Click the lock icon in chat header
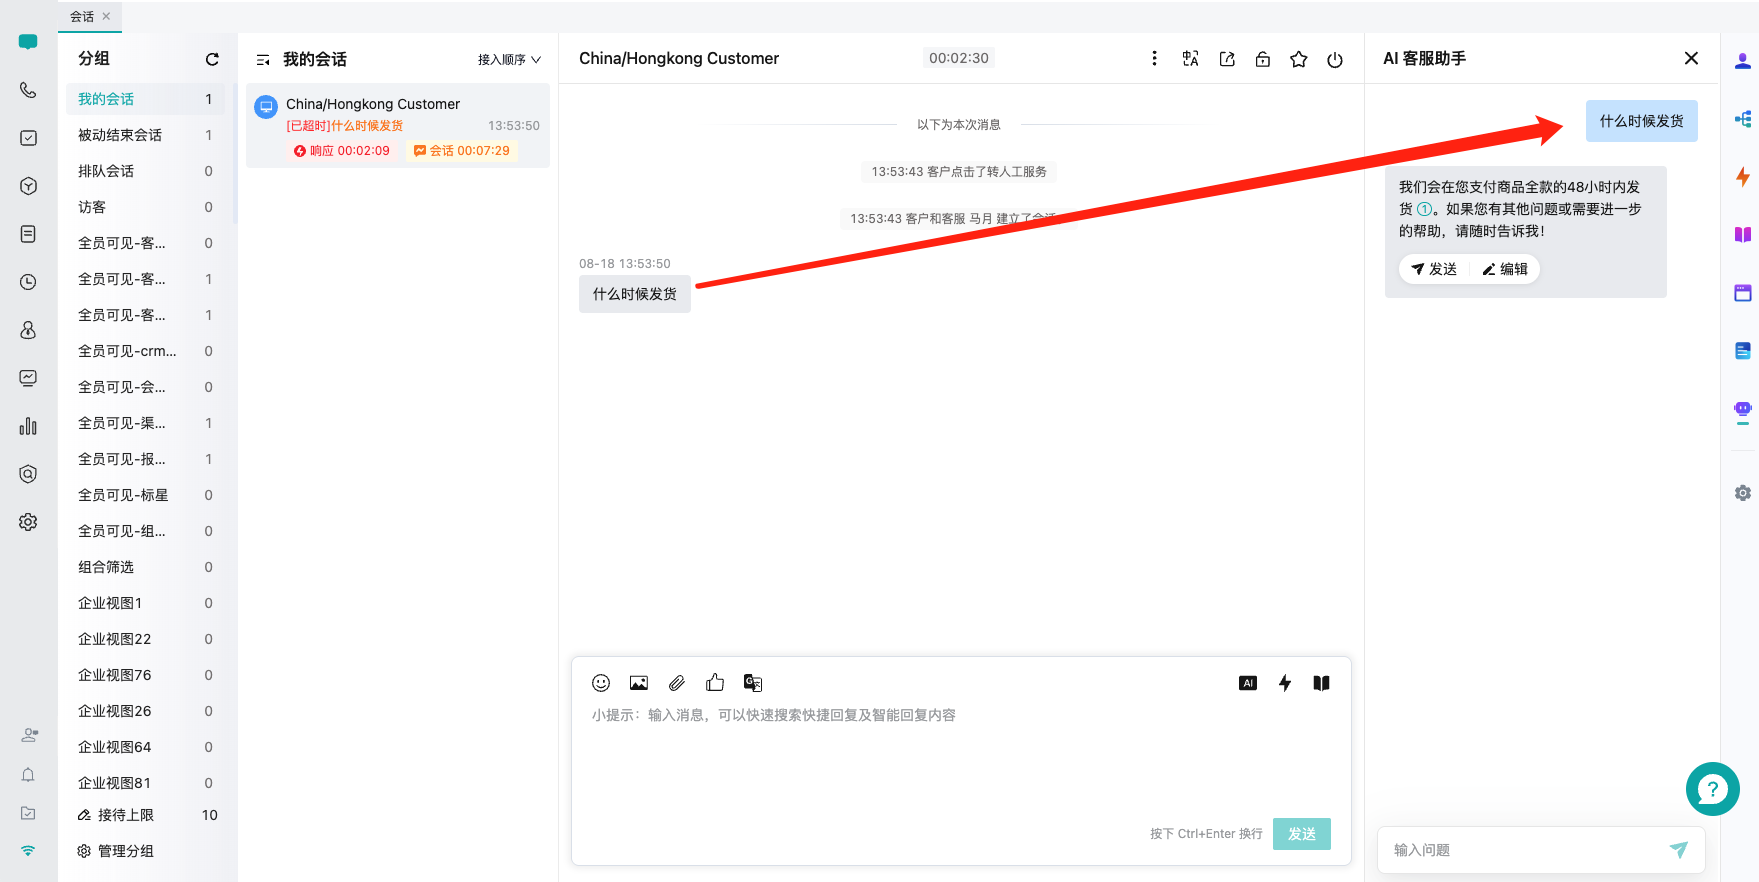This screenshot has width=1759, height=882. pos(1263,59)
